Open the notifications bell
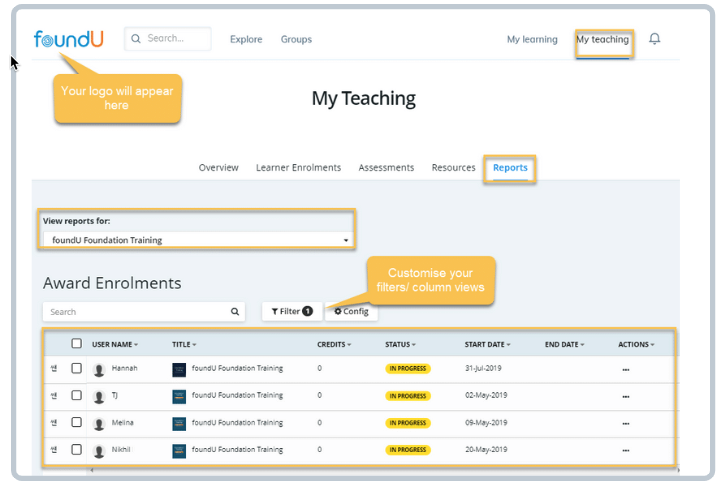Screen dimensions: 720x487 (655, 39)
